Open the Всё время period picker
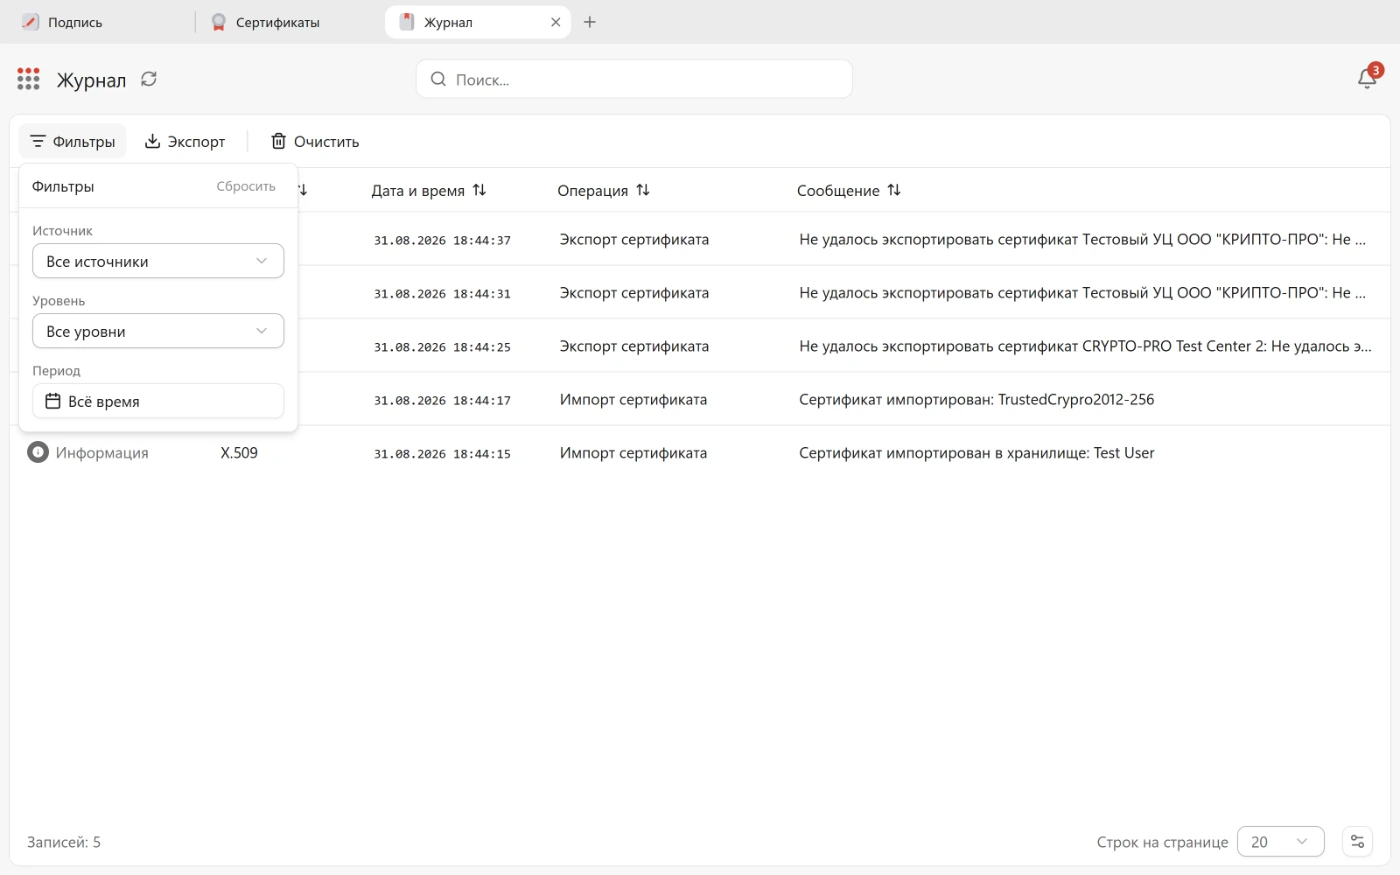 (158, 401)
